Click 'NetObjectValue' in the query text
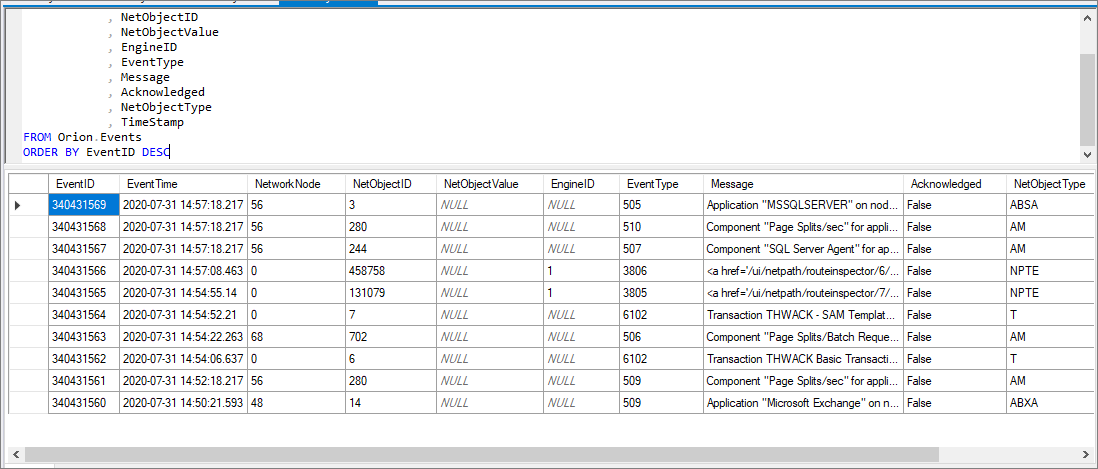This screenshot has height=469, width=1098. [x=169, y=32]
